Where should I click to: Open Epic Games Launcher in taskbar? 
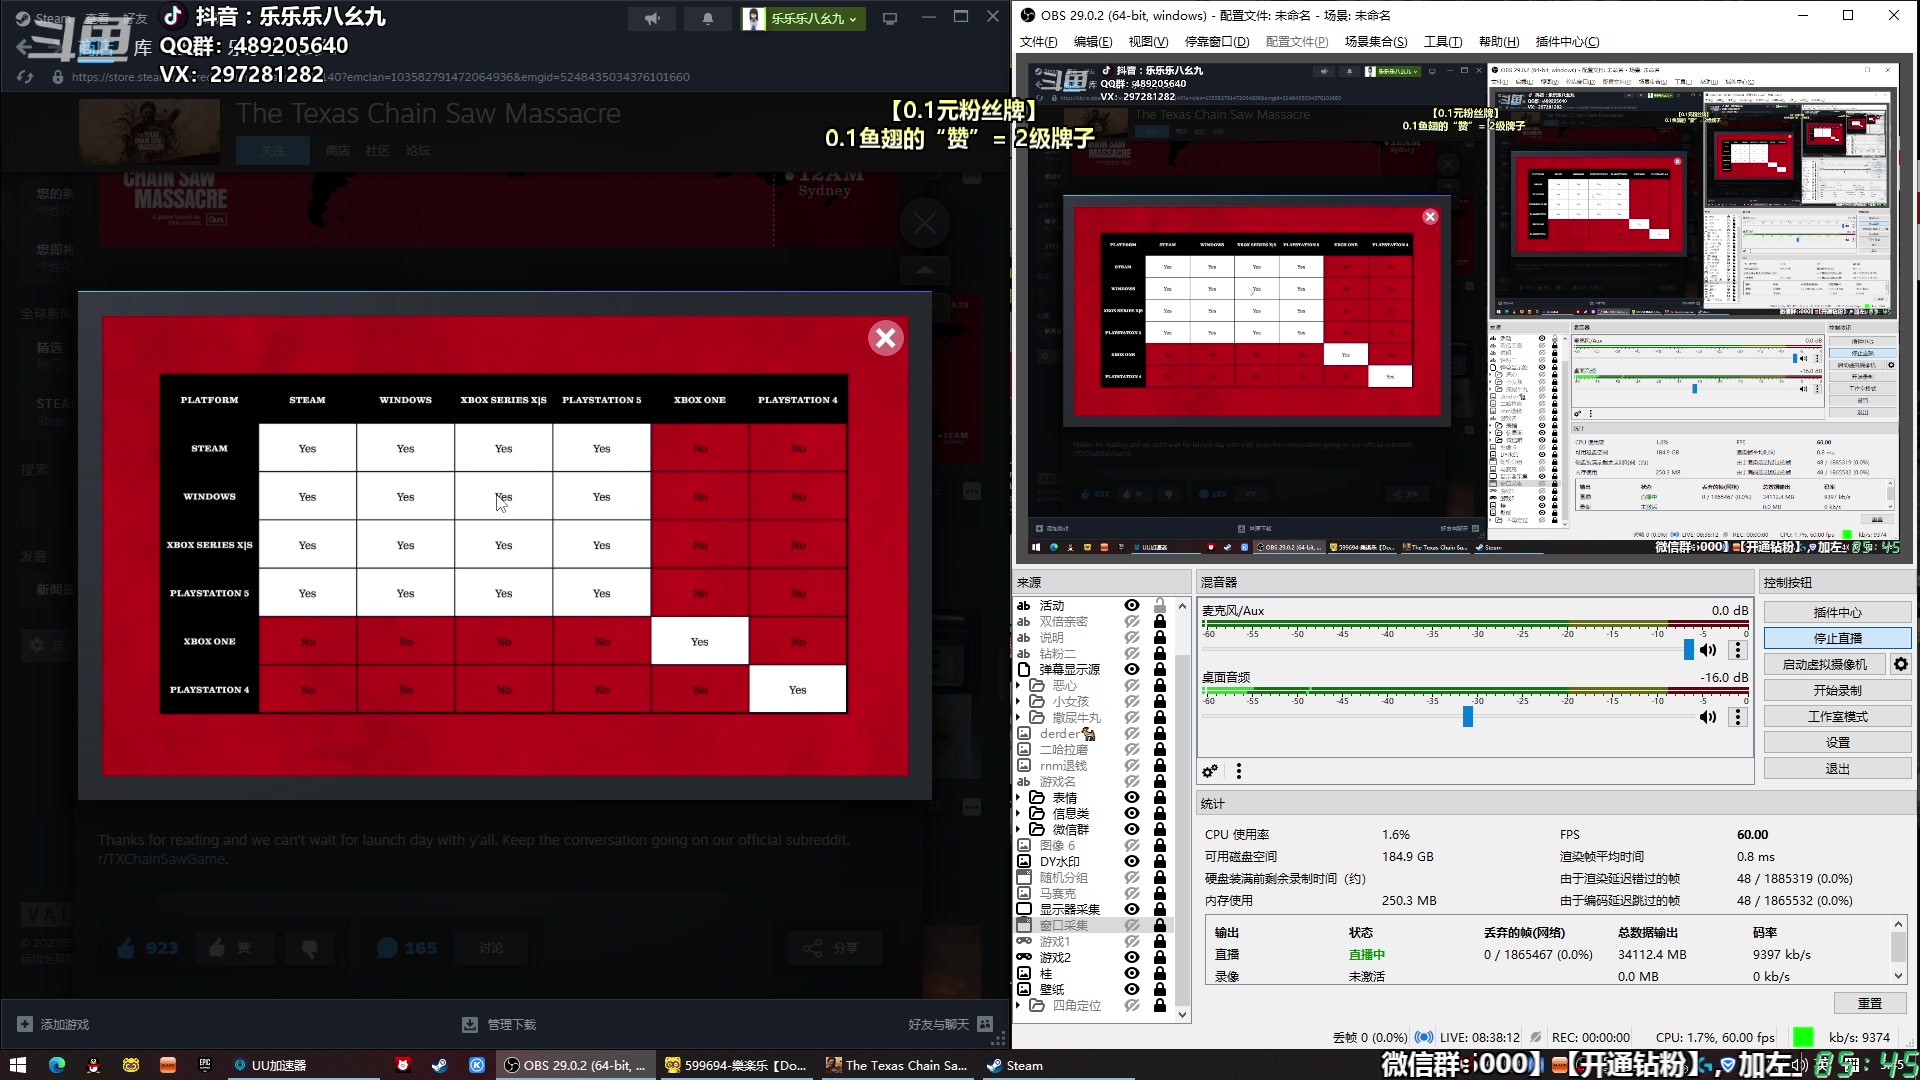(x=205, y=1065)
